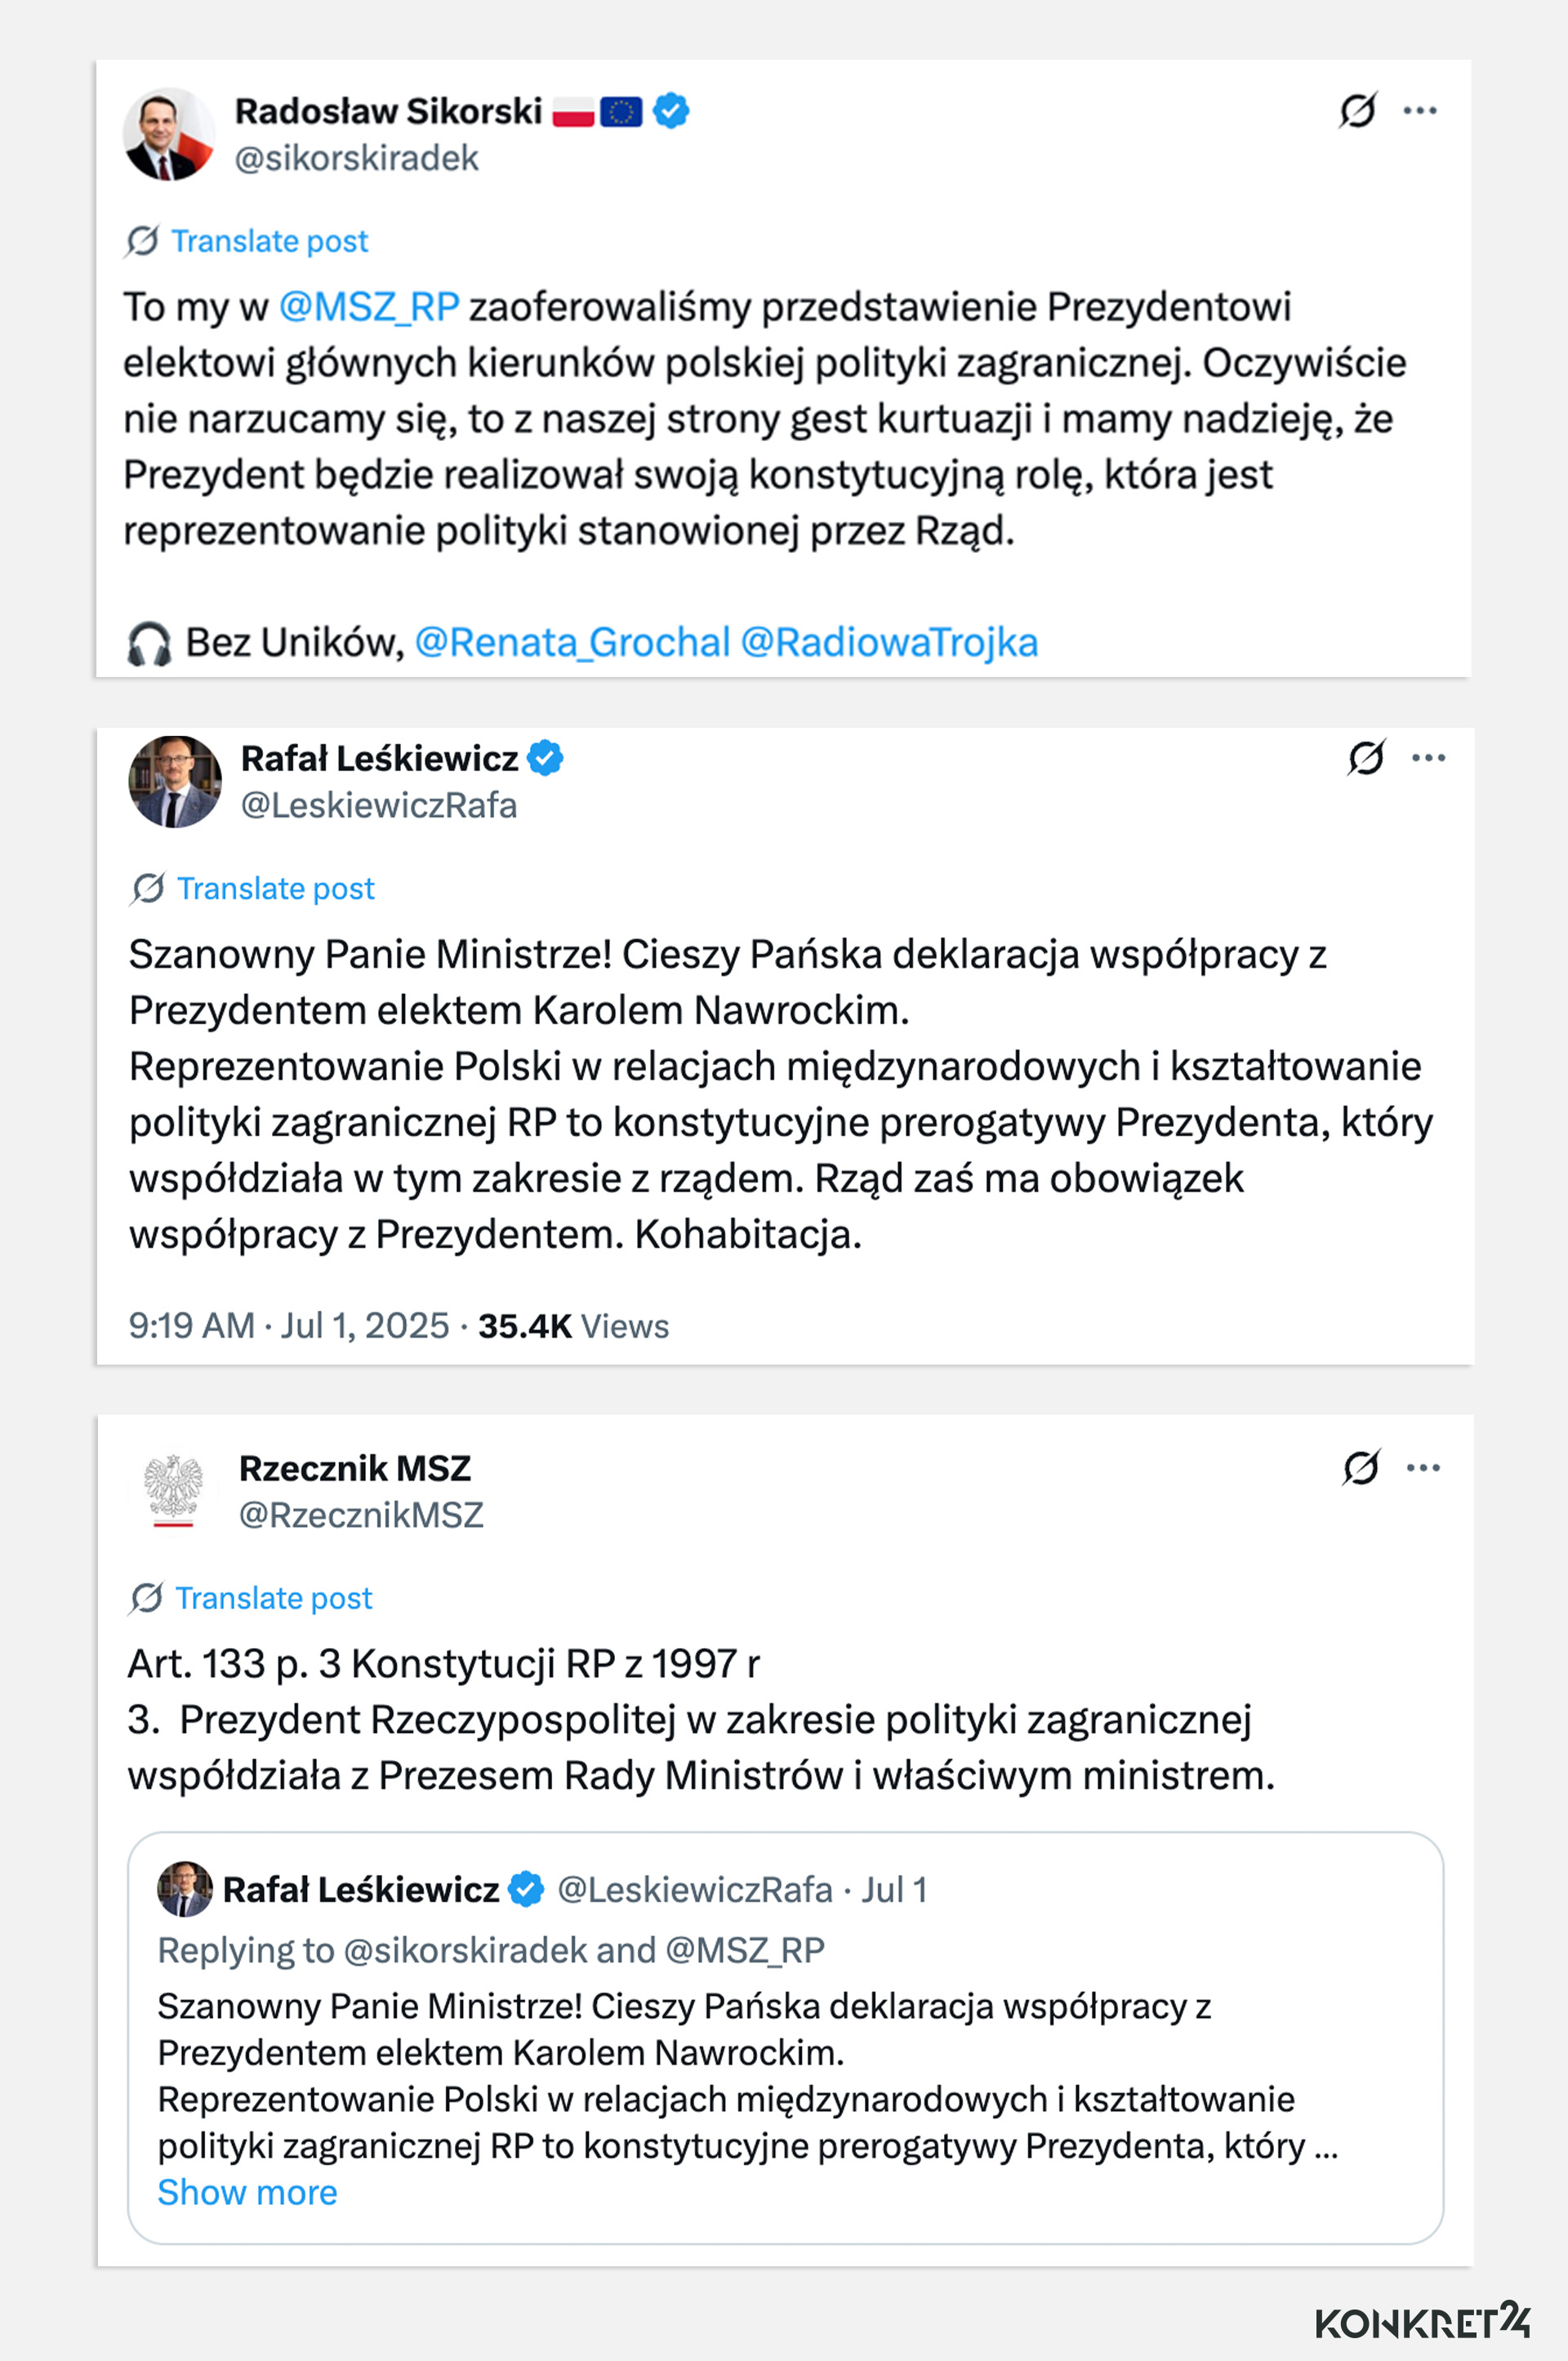Open Sikorski's profile avatar

click(x=168, y=132)
